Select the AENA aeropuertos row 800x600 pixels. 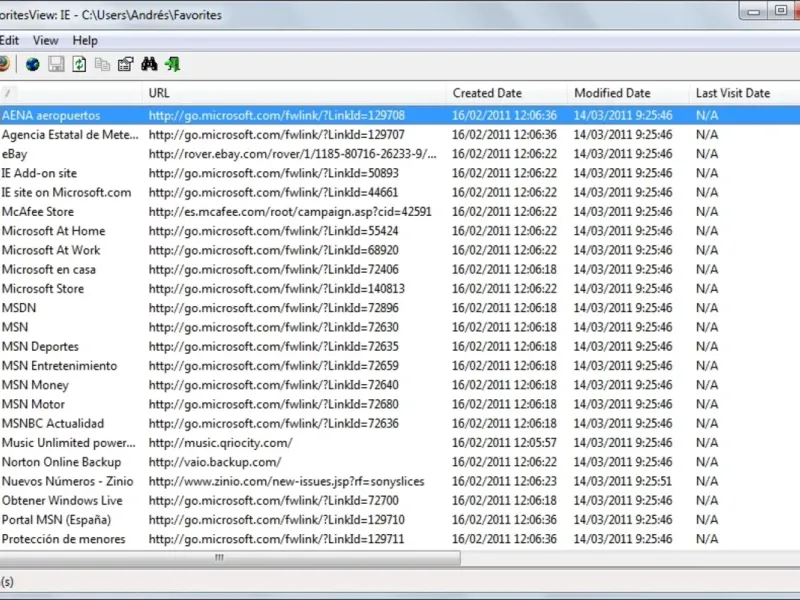point(400,115)
